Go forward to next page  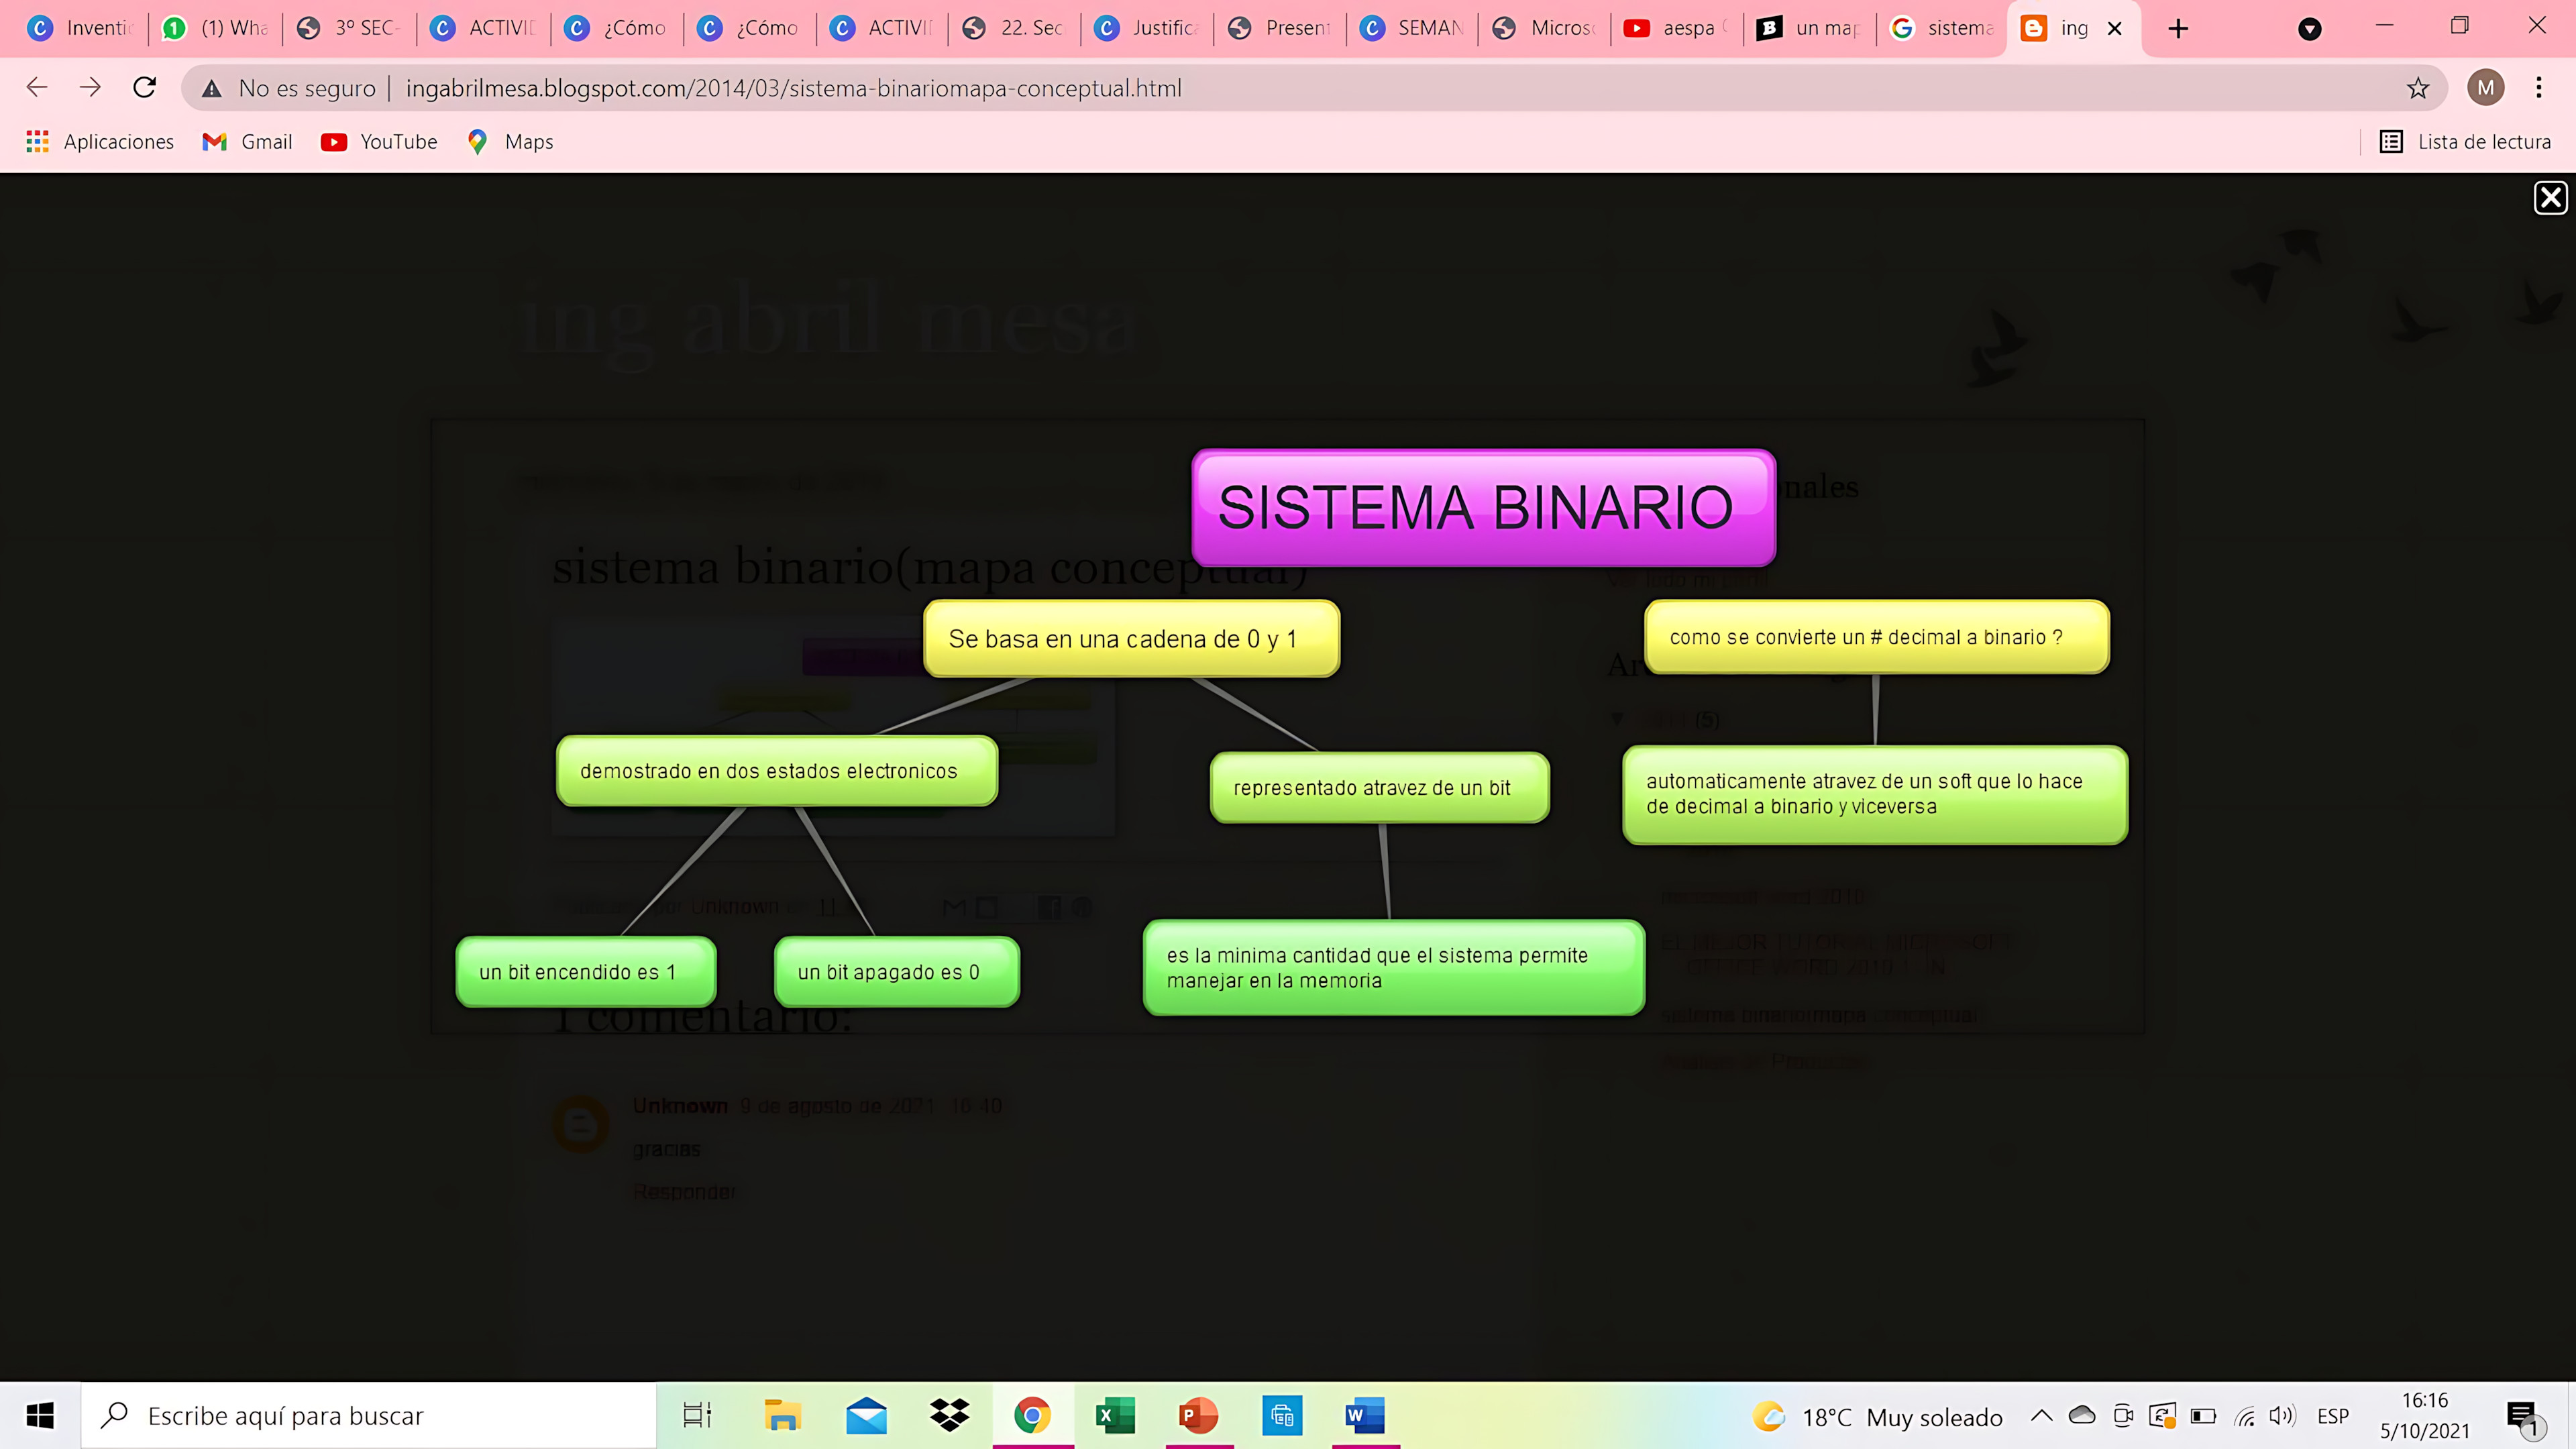pos(90,88)
